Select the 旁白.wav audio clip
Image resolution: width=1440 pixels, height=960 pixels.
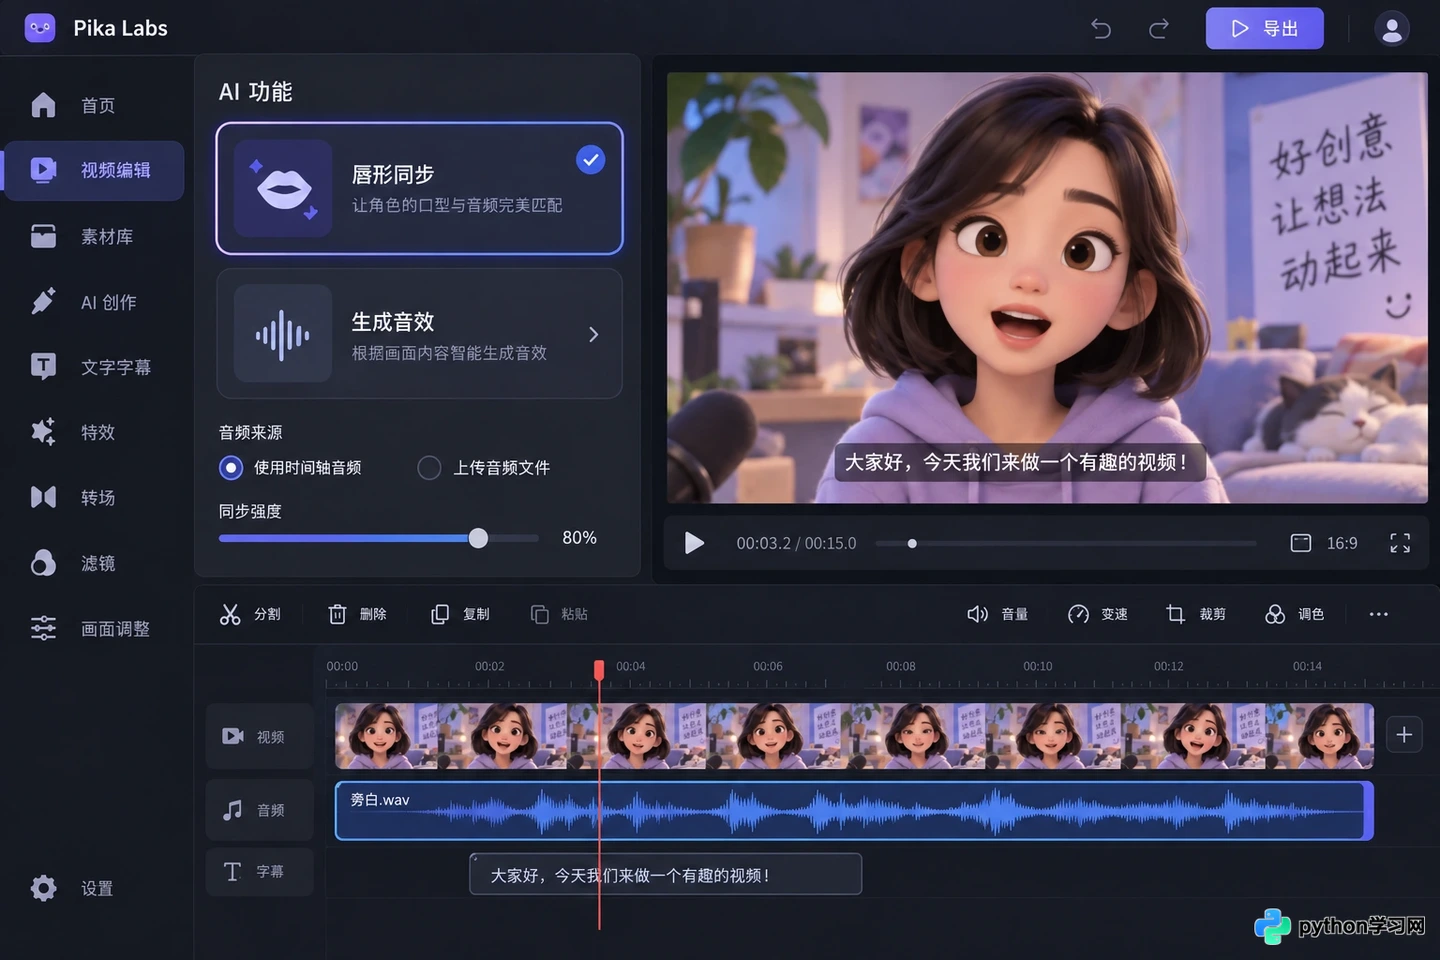pyautogui.click(x=854, y=810)
